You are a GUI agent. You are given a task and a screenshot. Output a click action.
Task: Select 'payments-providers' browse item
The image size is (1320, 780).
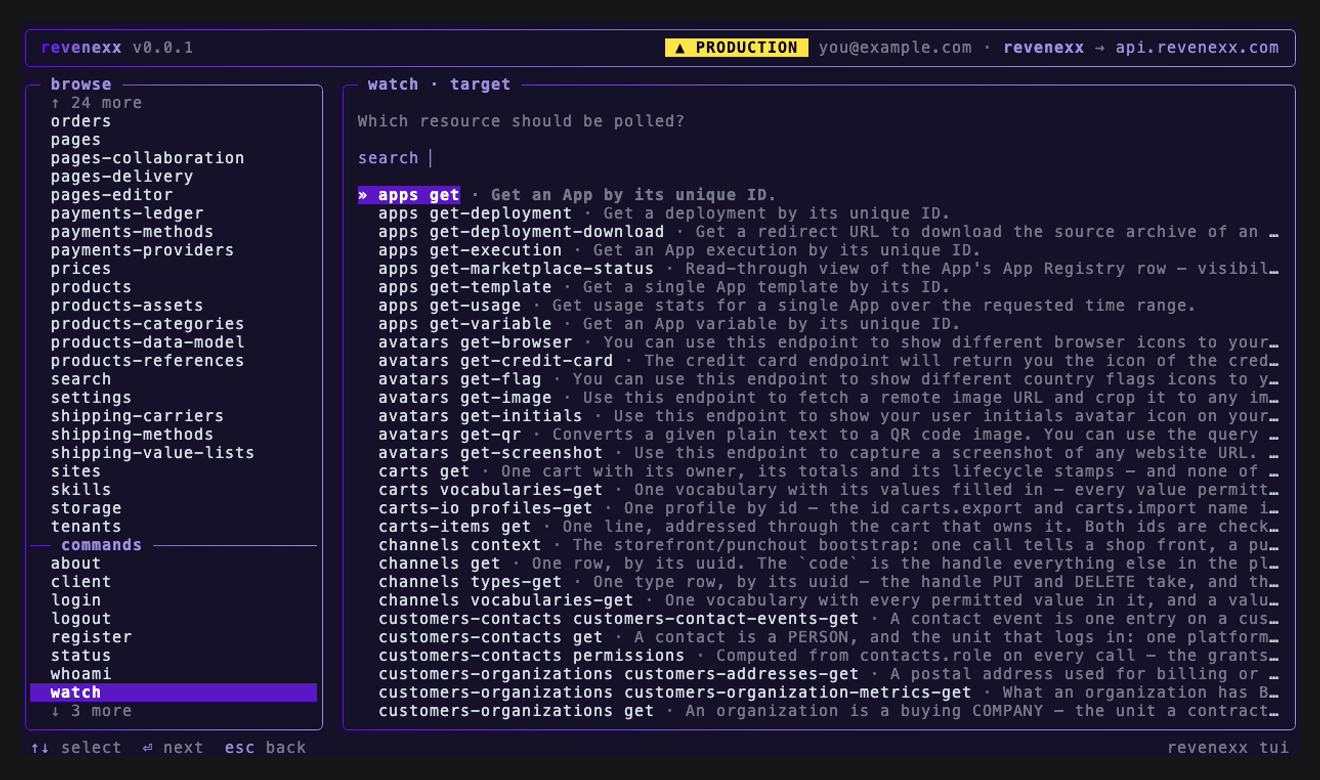click(143, 250)
